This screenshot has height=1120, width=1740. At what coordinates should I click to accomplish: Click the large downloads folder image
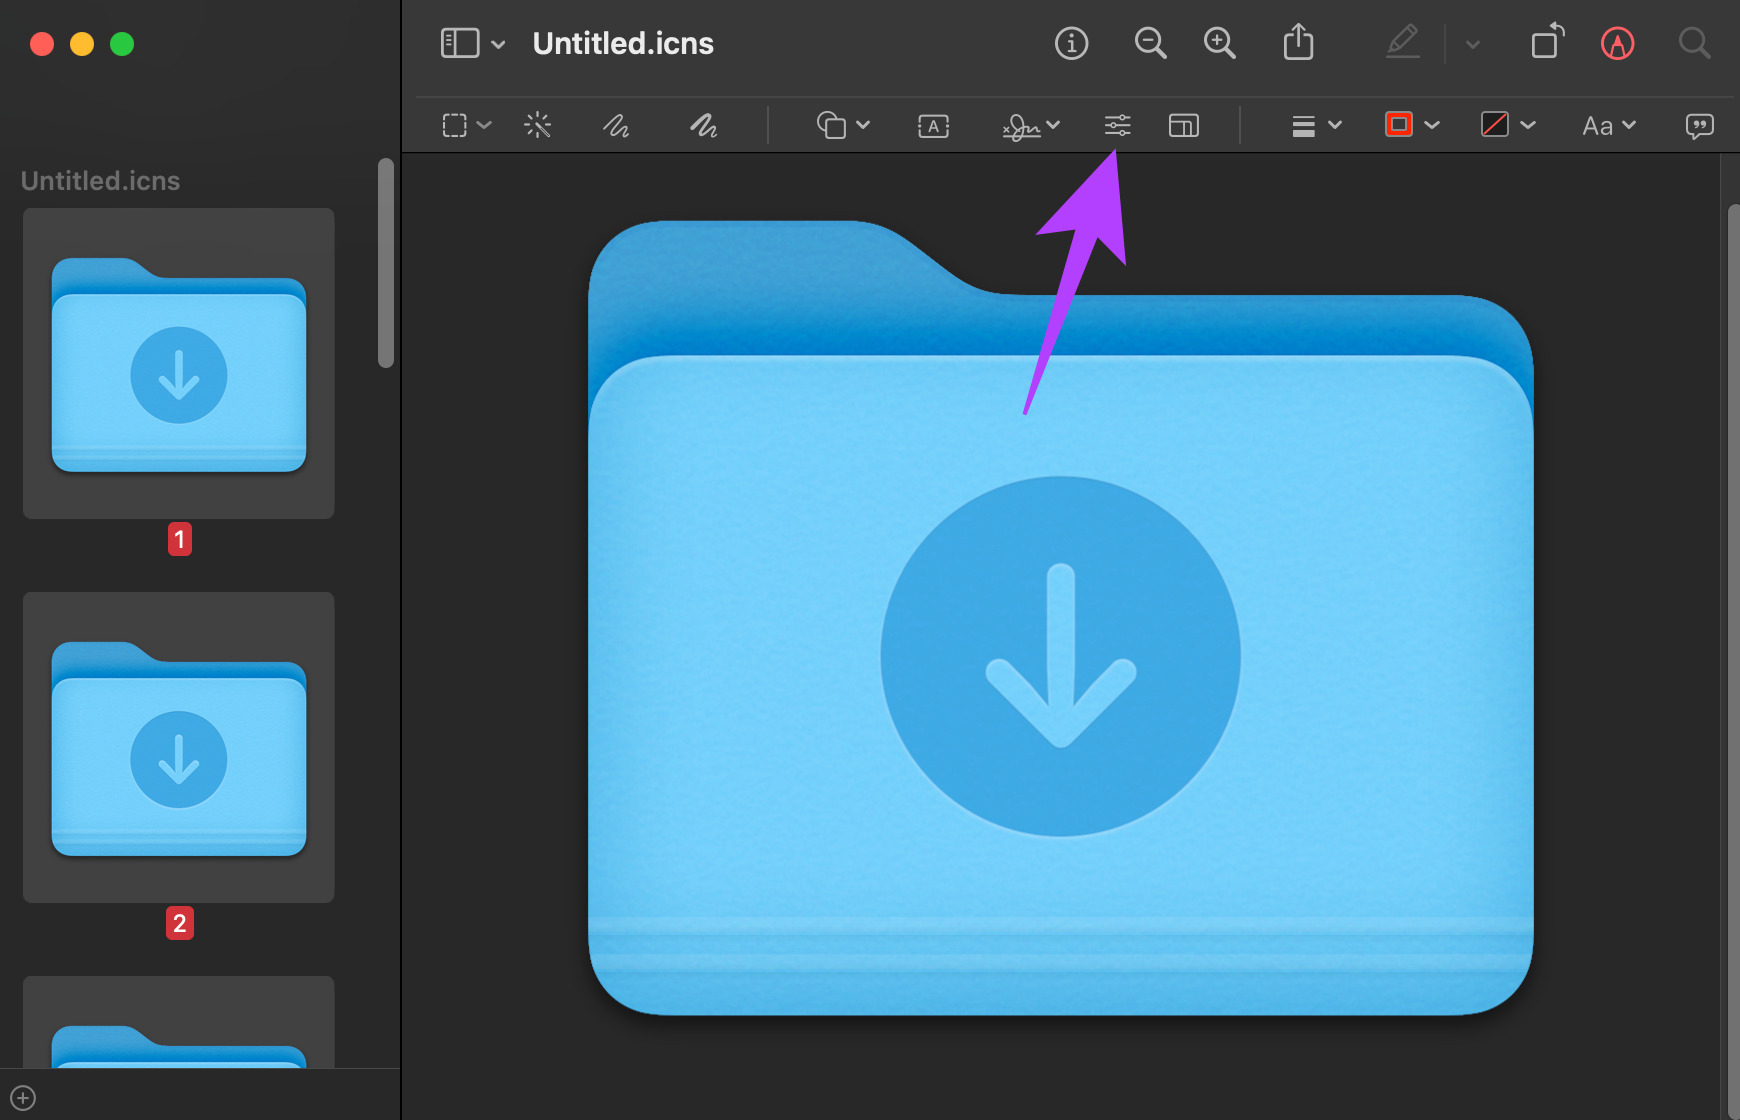tap(1061, 618)
